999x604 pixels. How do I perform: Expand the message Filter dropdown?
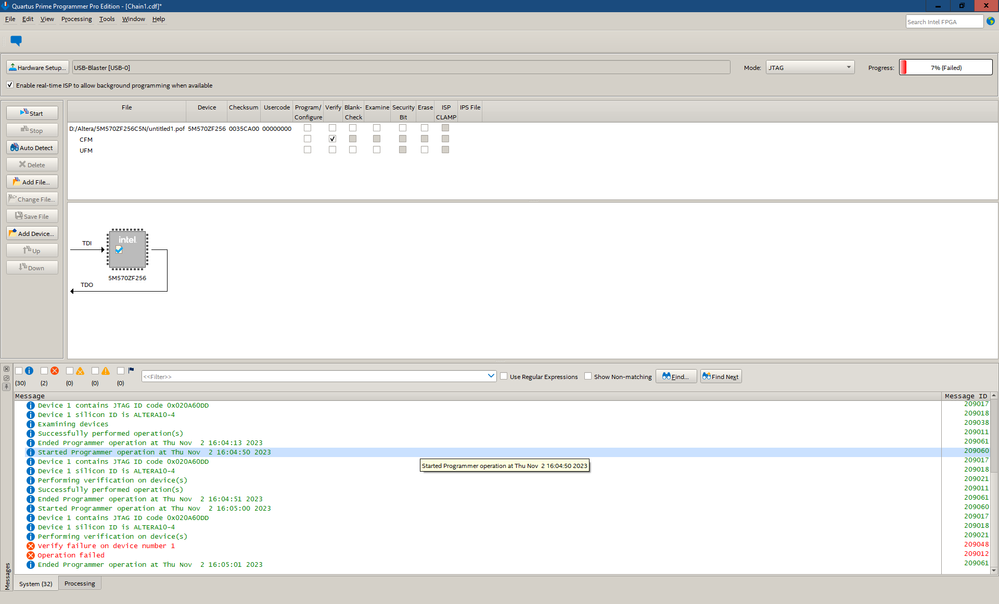click(x=491, y=376)
